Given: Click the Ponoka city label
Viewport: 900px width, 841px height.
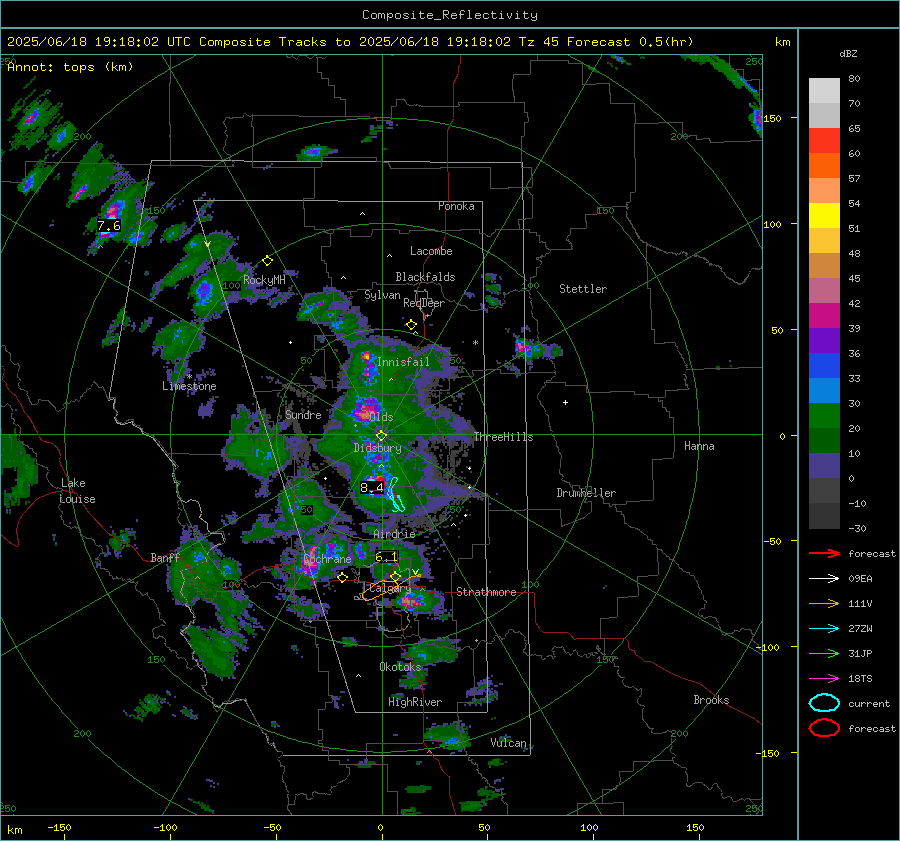Looking at the screenshot, I should tap(456, 206).
